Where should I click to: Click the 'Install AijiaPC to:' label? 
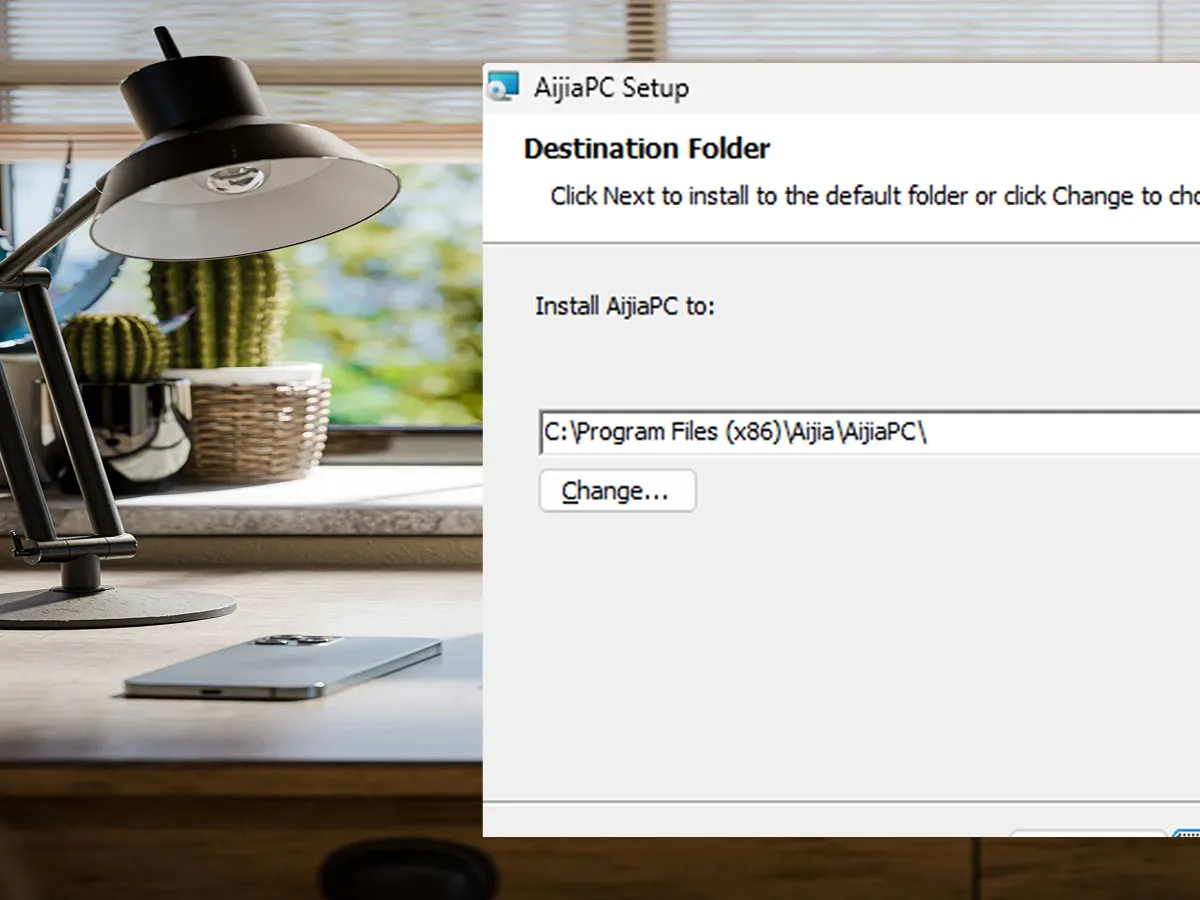click(625, 306)
